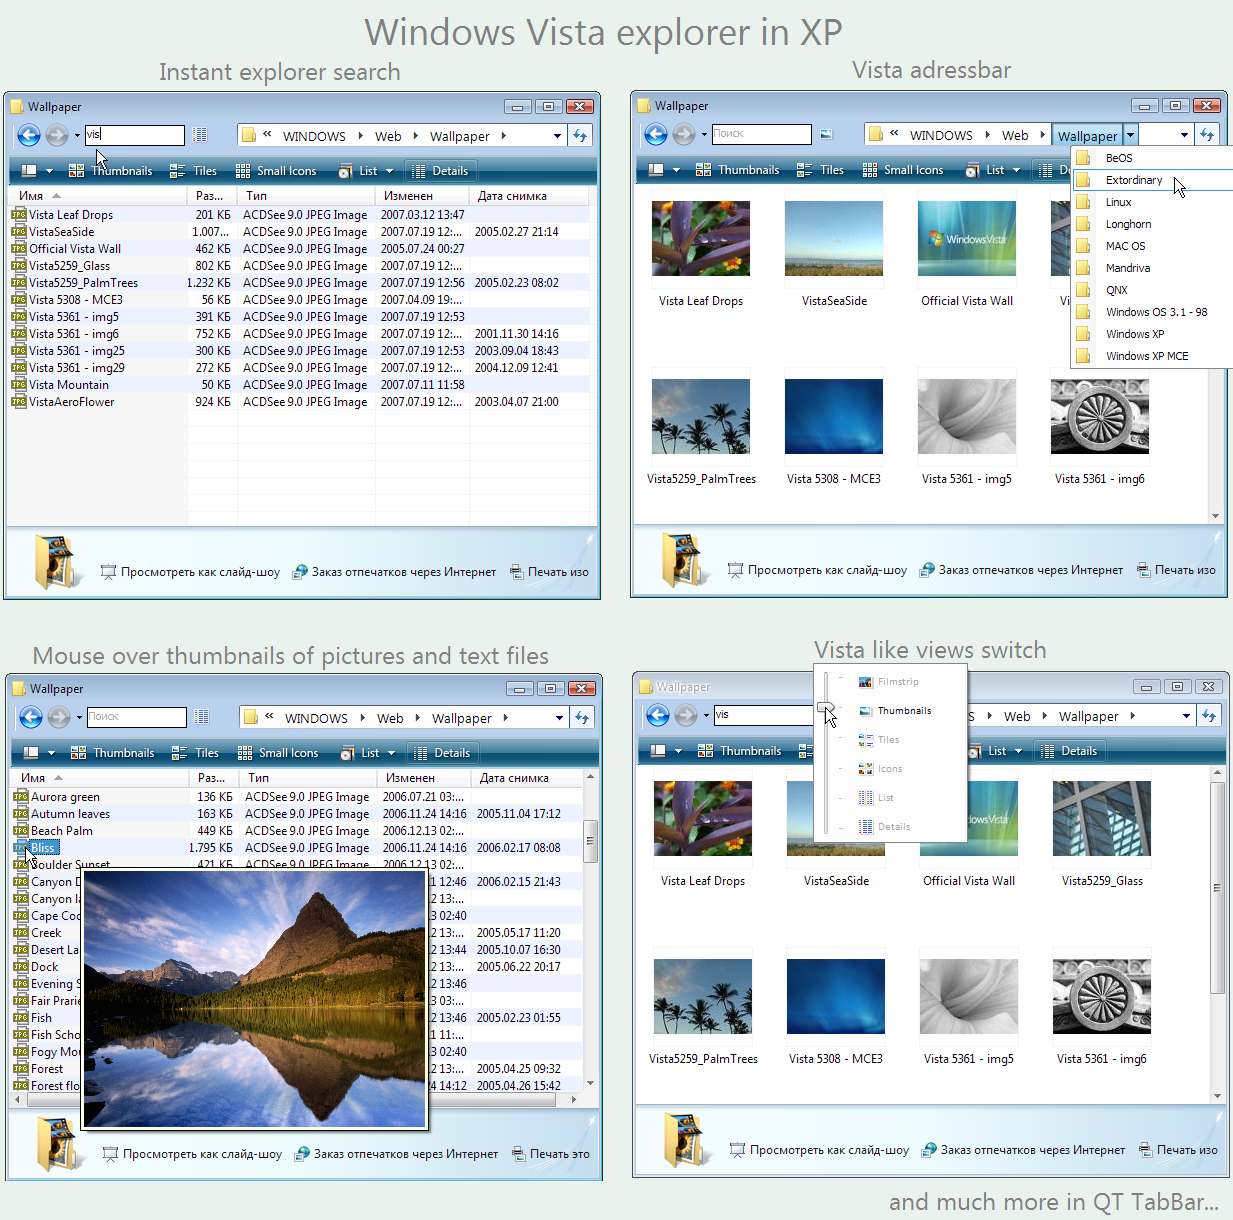Click Back arrow in Instant explorer search window

[29, 135]
